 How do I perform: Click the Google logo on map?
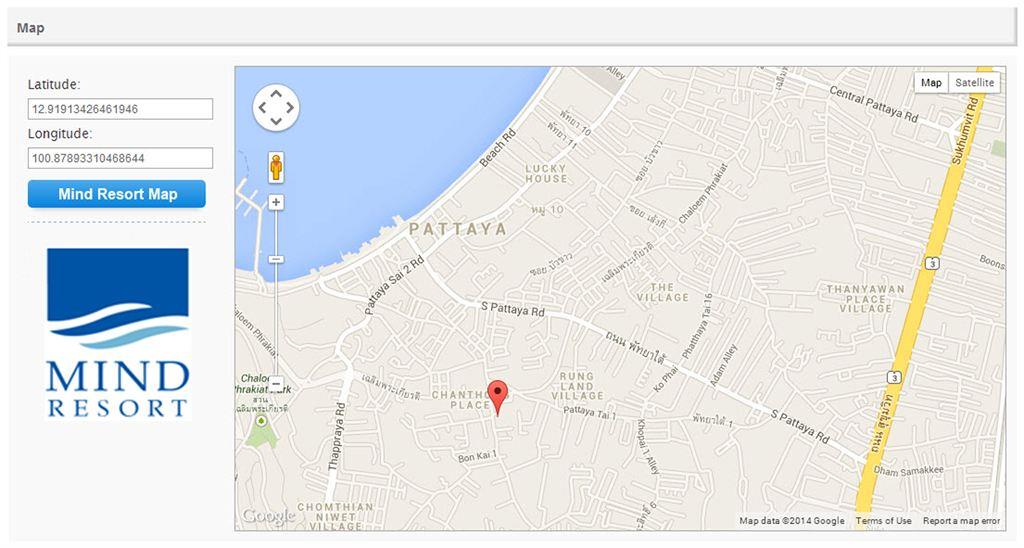click(x=268, y=516)
